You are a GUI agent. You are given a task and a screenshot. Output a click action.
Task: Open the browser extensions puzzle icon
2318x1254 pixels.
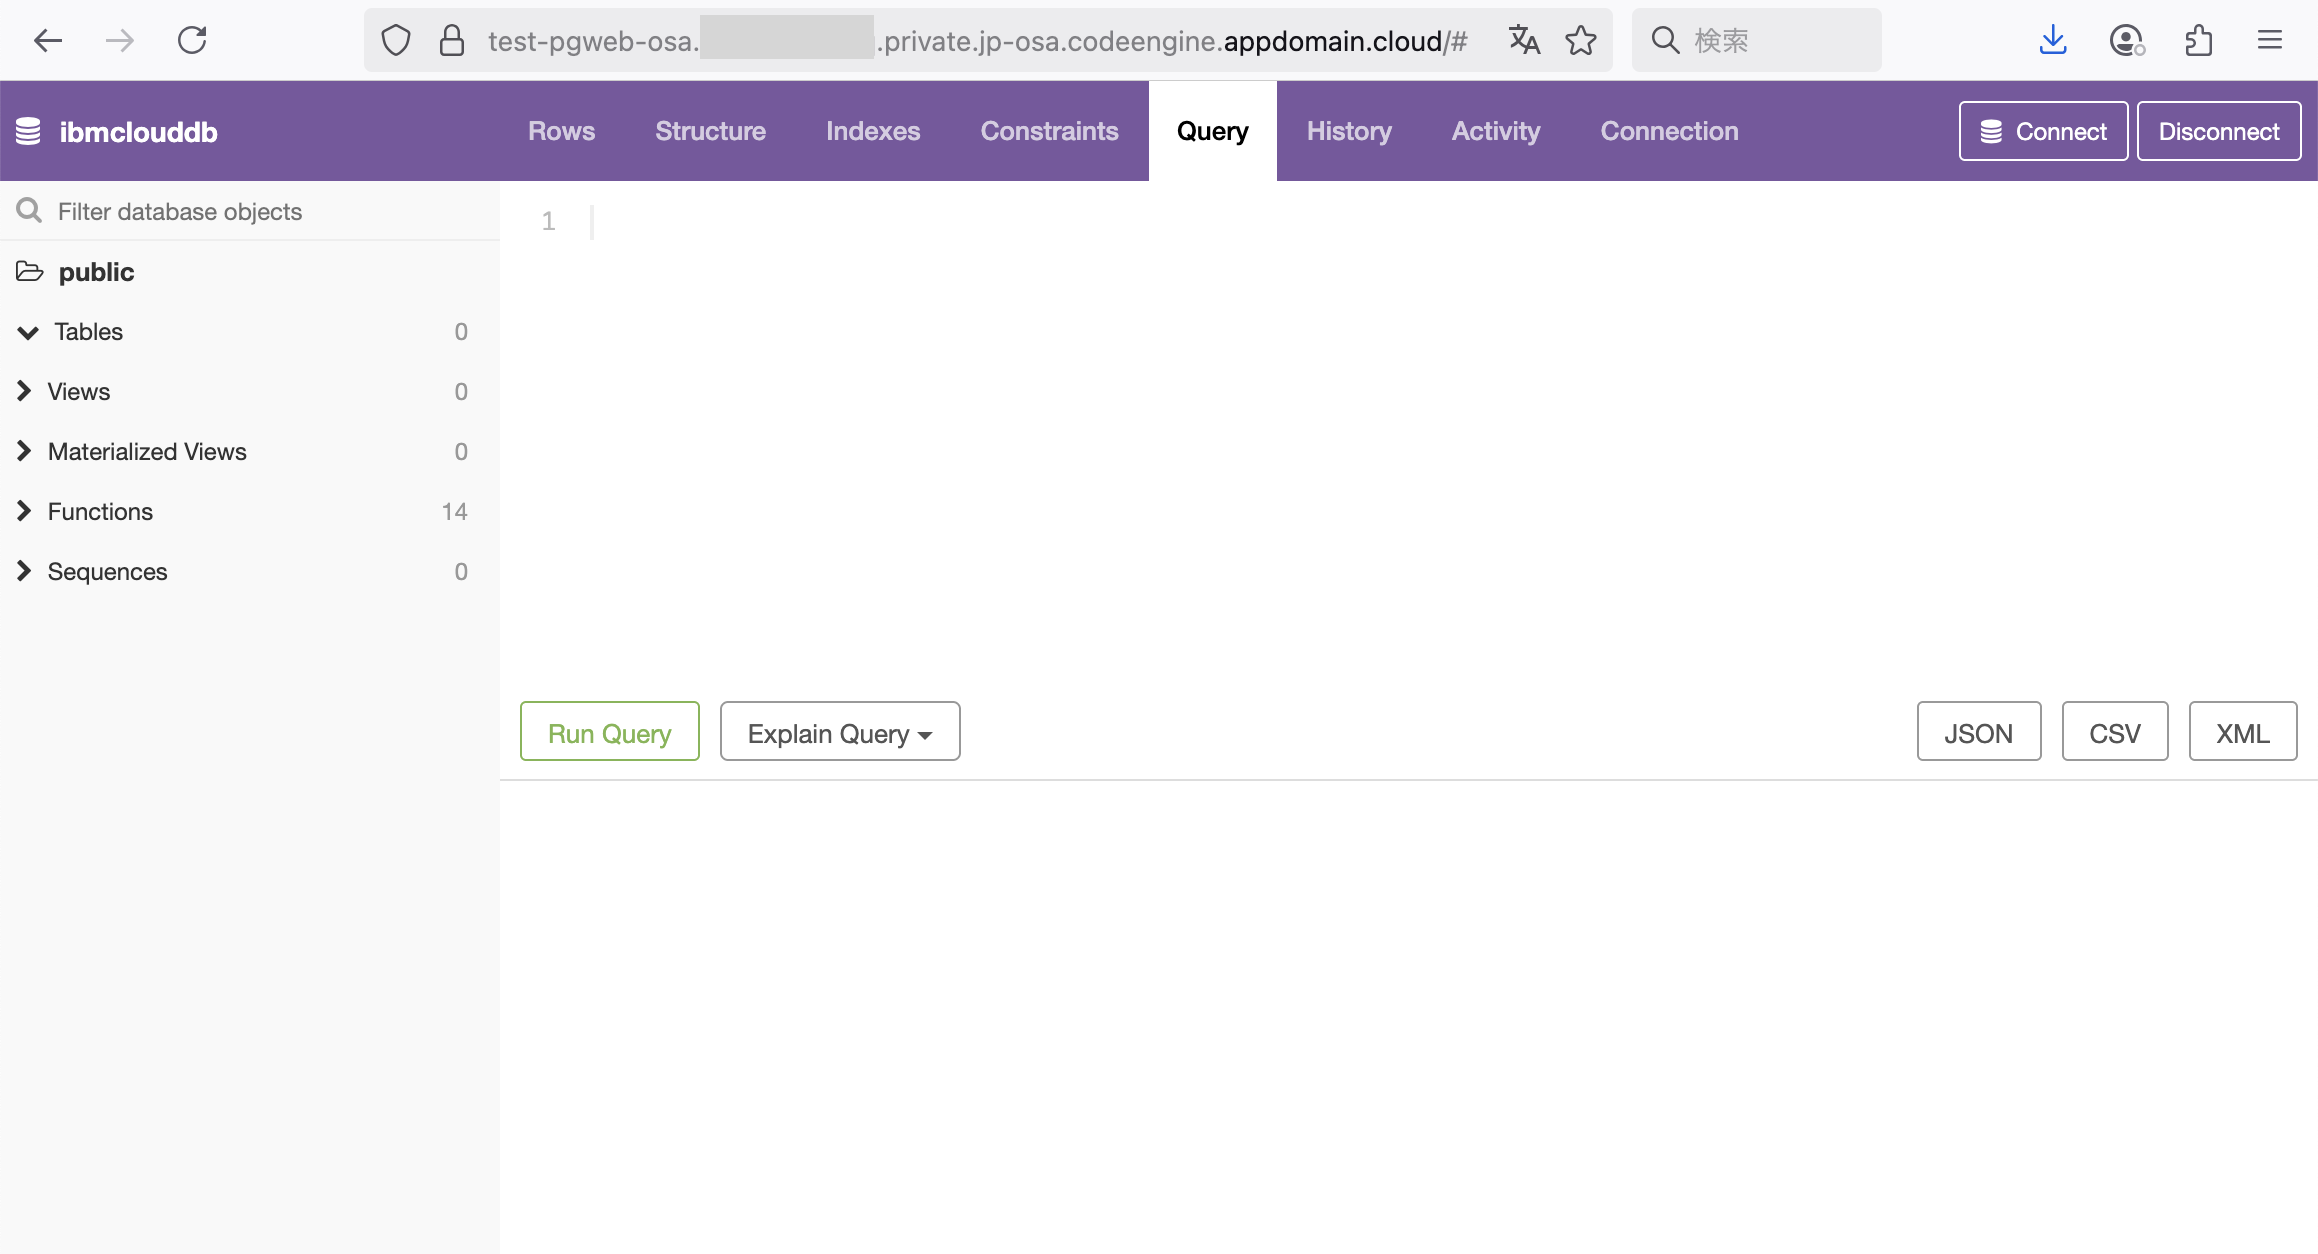tap(2198, 40)
